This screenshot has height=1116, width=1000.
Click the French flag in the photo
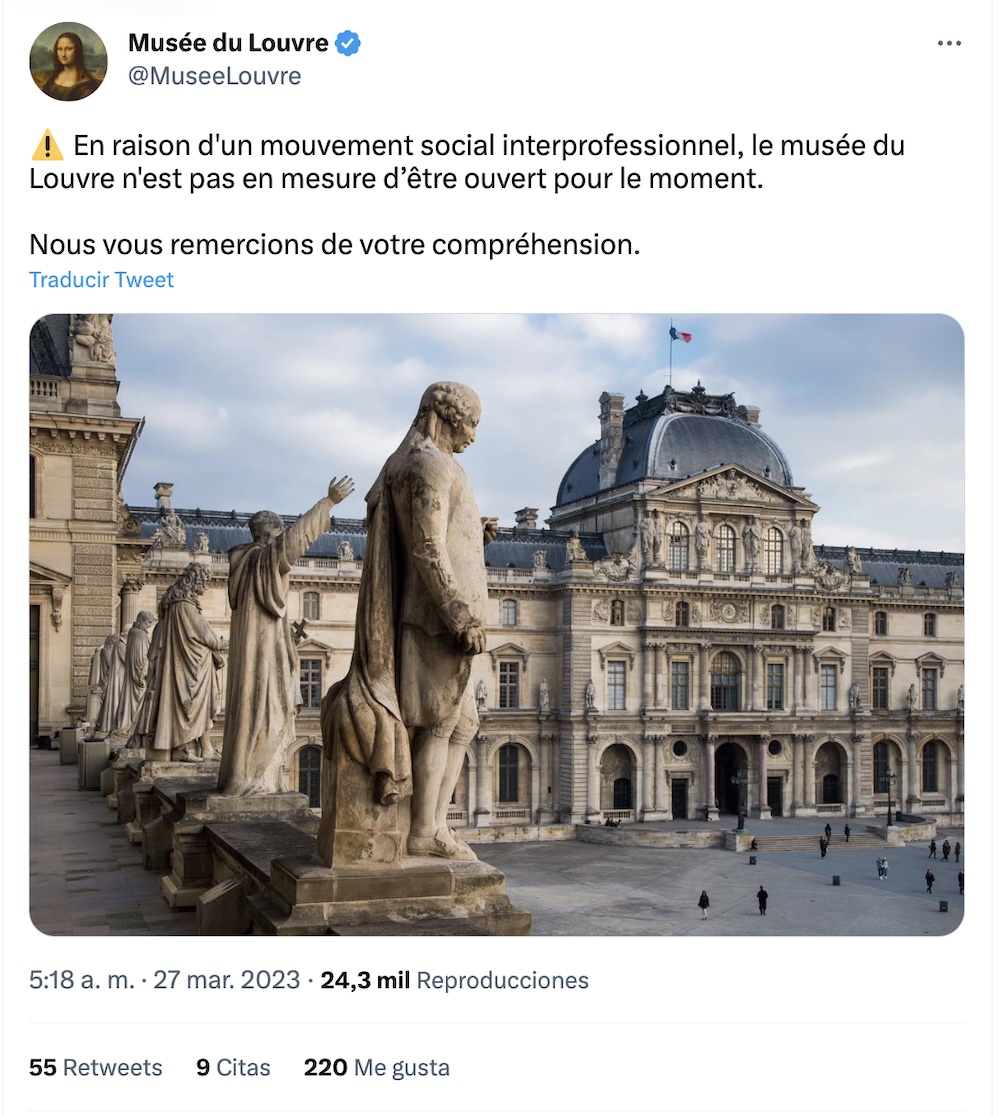click(680, 333)
